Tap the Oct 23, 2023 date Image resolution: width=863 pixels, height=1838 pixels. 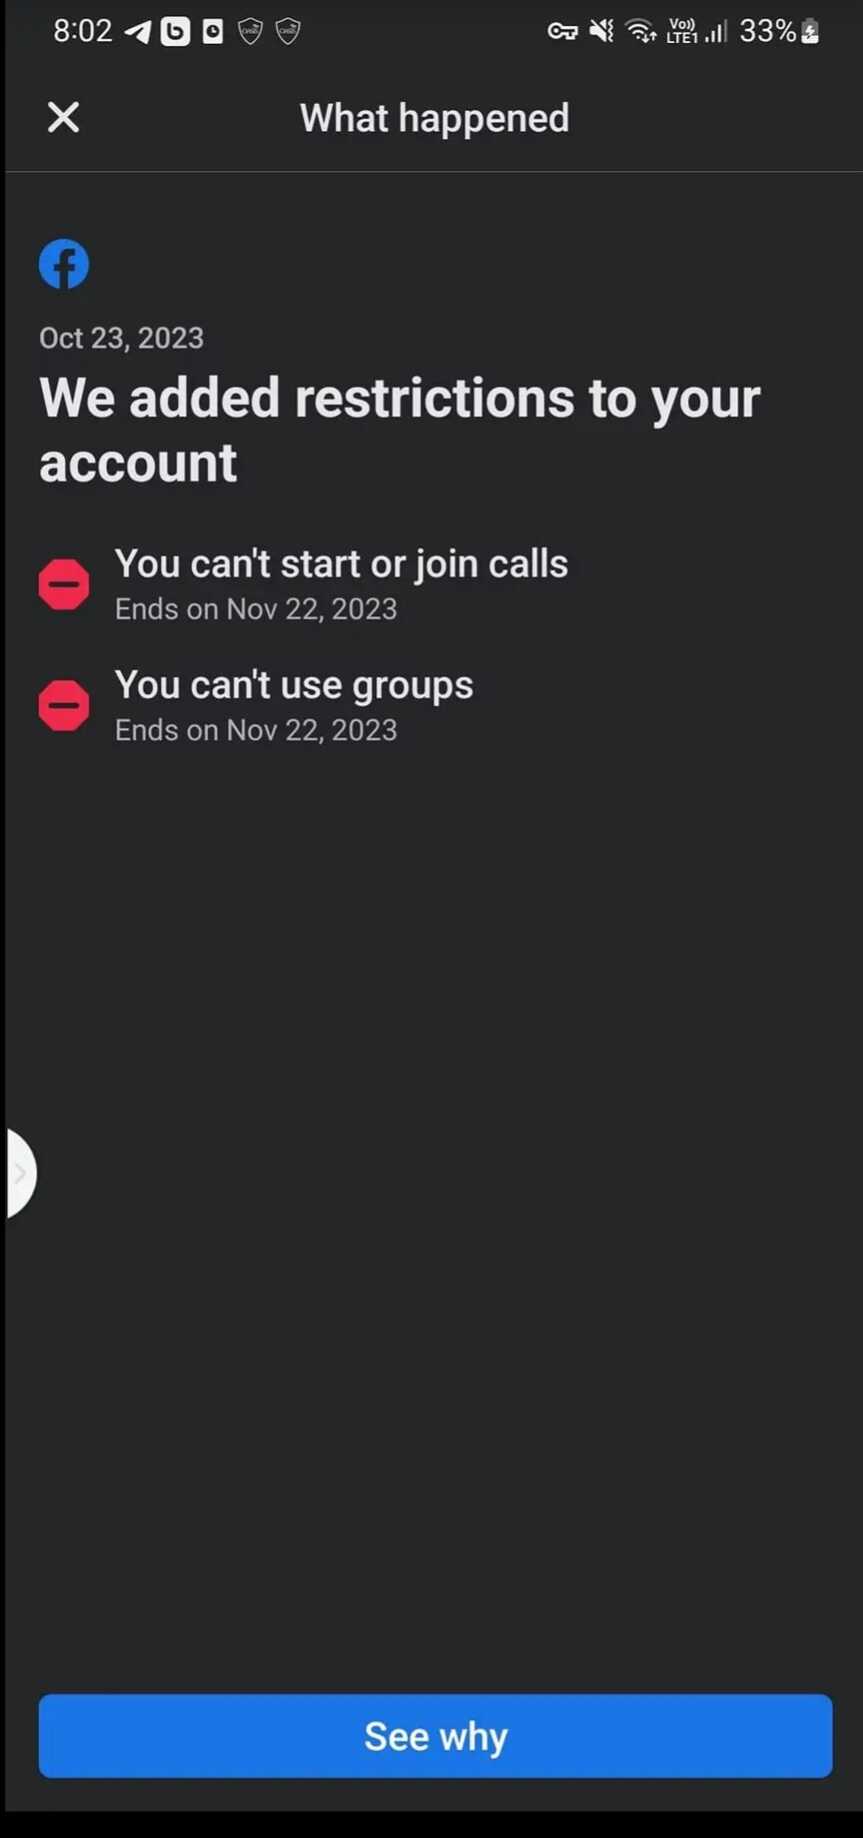121,338
